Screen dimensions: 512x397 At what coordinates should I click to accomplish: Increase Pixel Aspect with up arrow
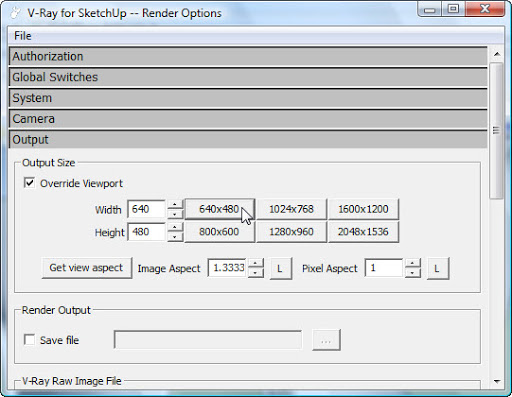[x=413, y=263]
